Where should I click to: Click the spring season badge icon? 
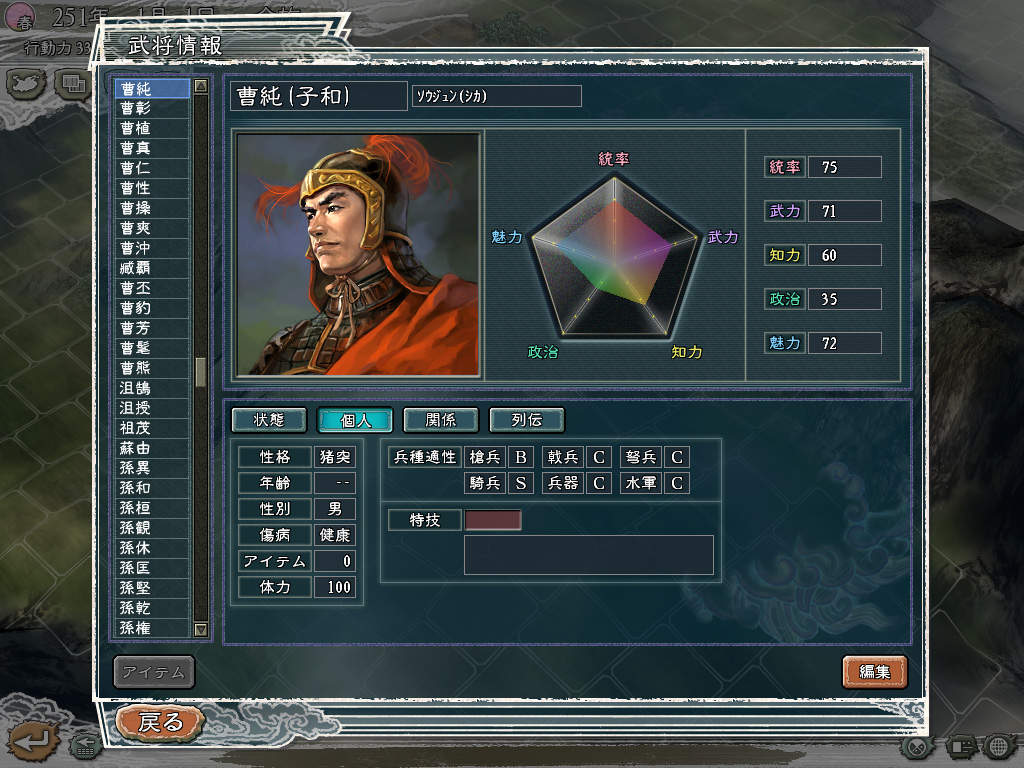pyautogui.click(x=20, y=18)
